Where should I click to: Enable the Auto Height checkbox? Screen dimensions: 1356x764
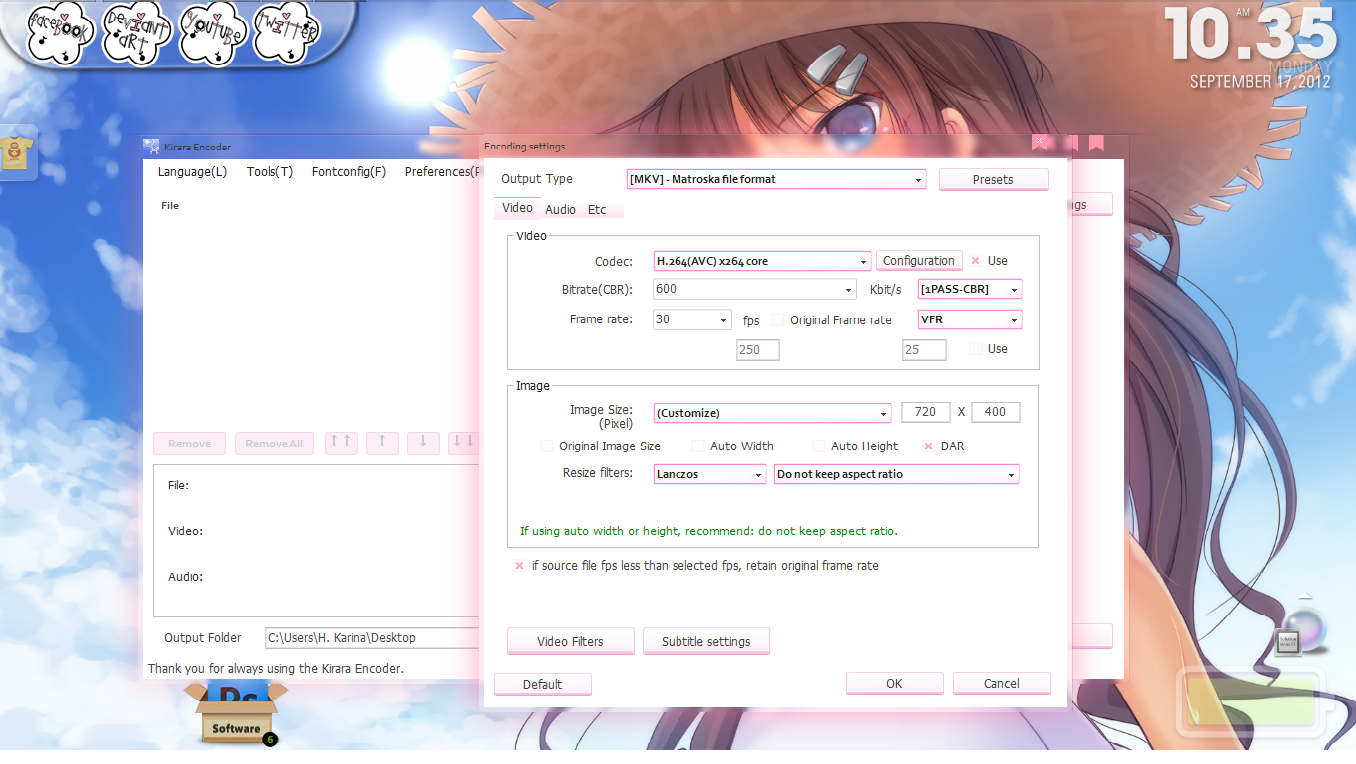818,446
